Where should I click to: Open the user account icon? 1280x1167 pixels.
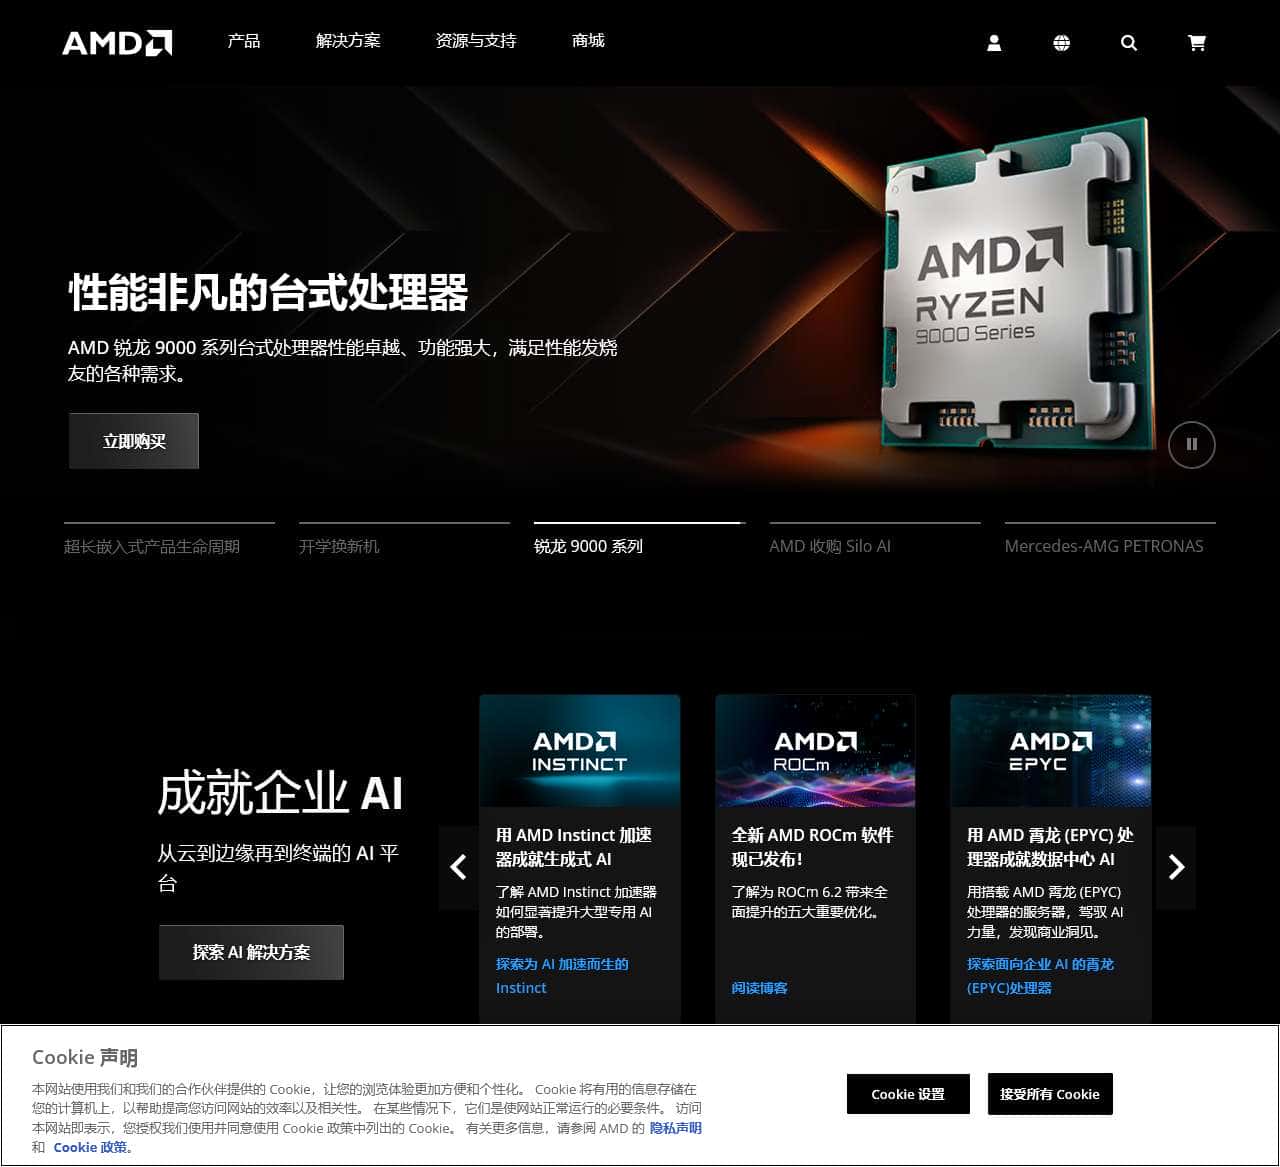point(994,43)
